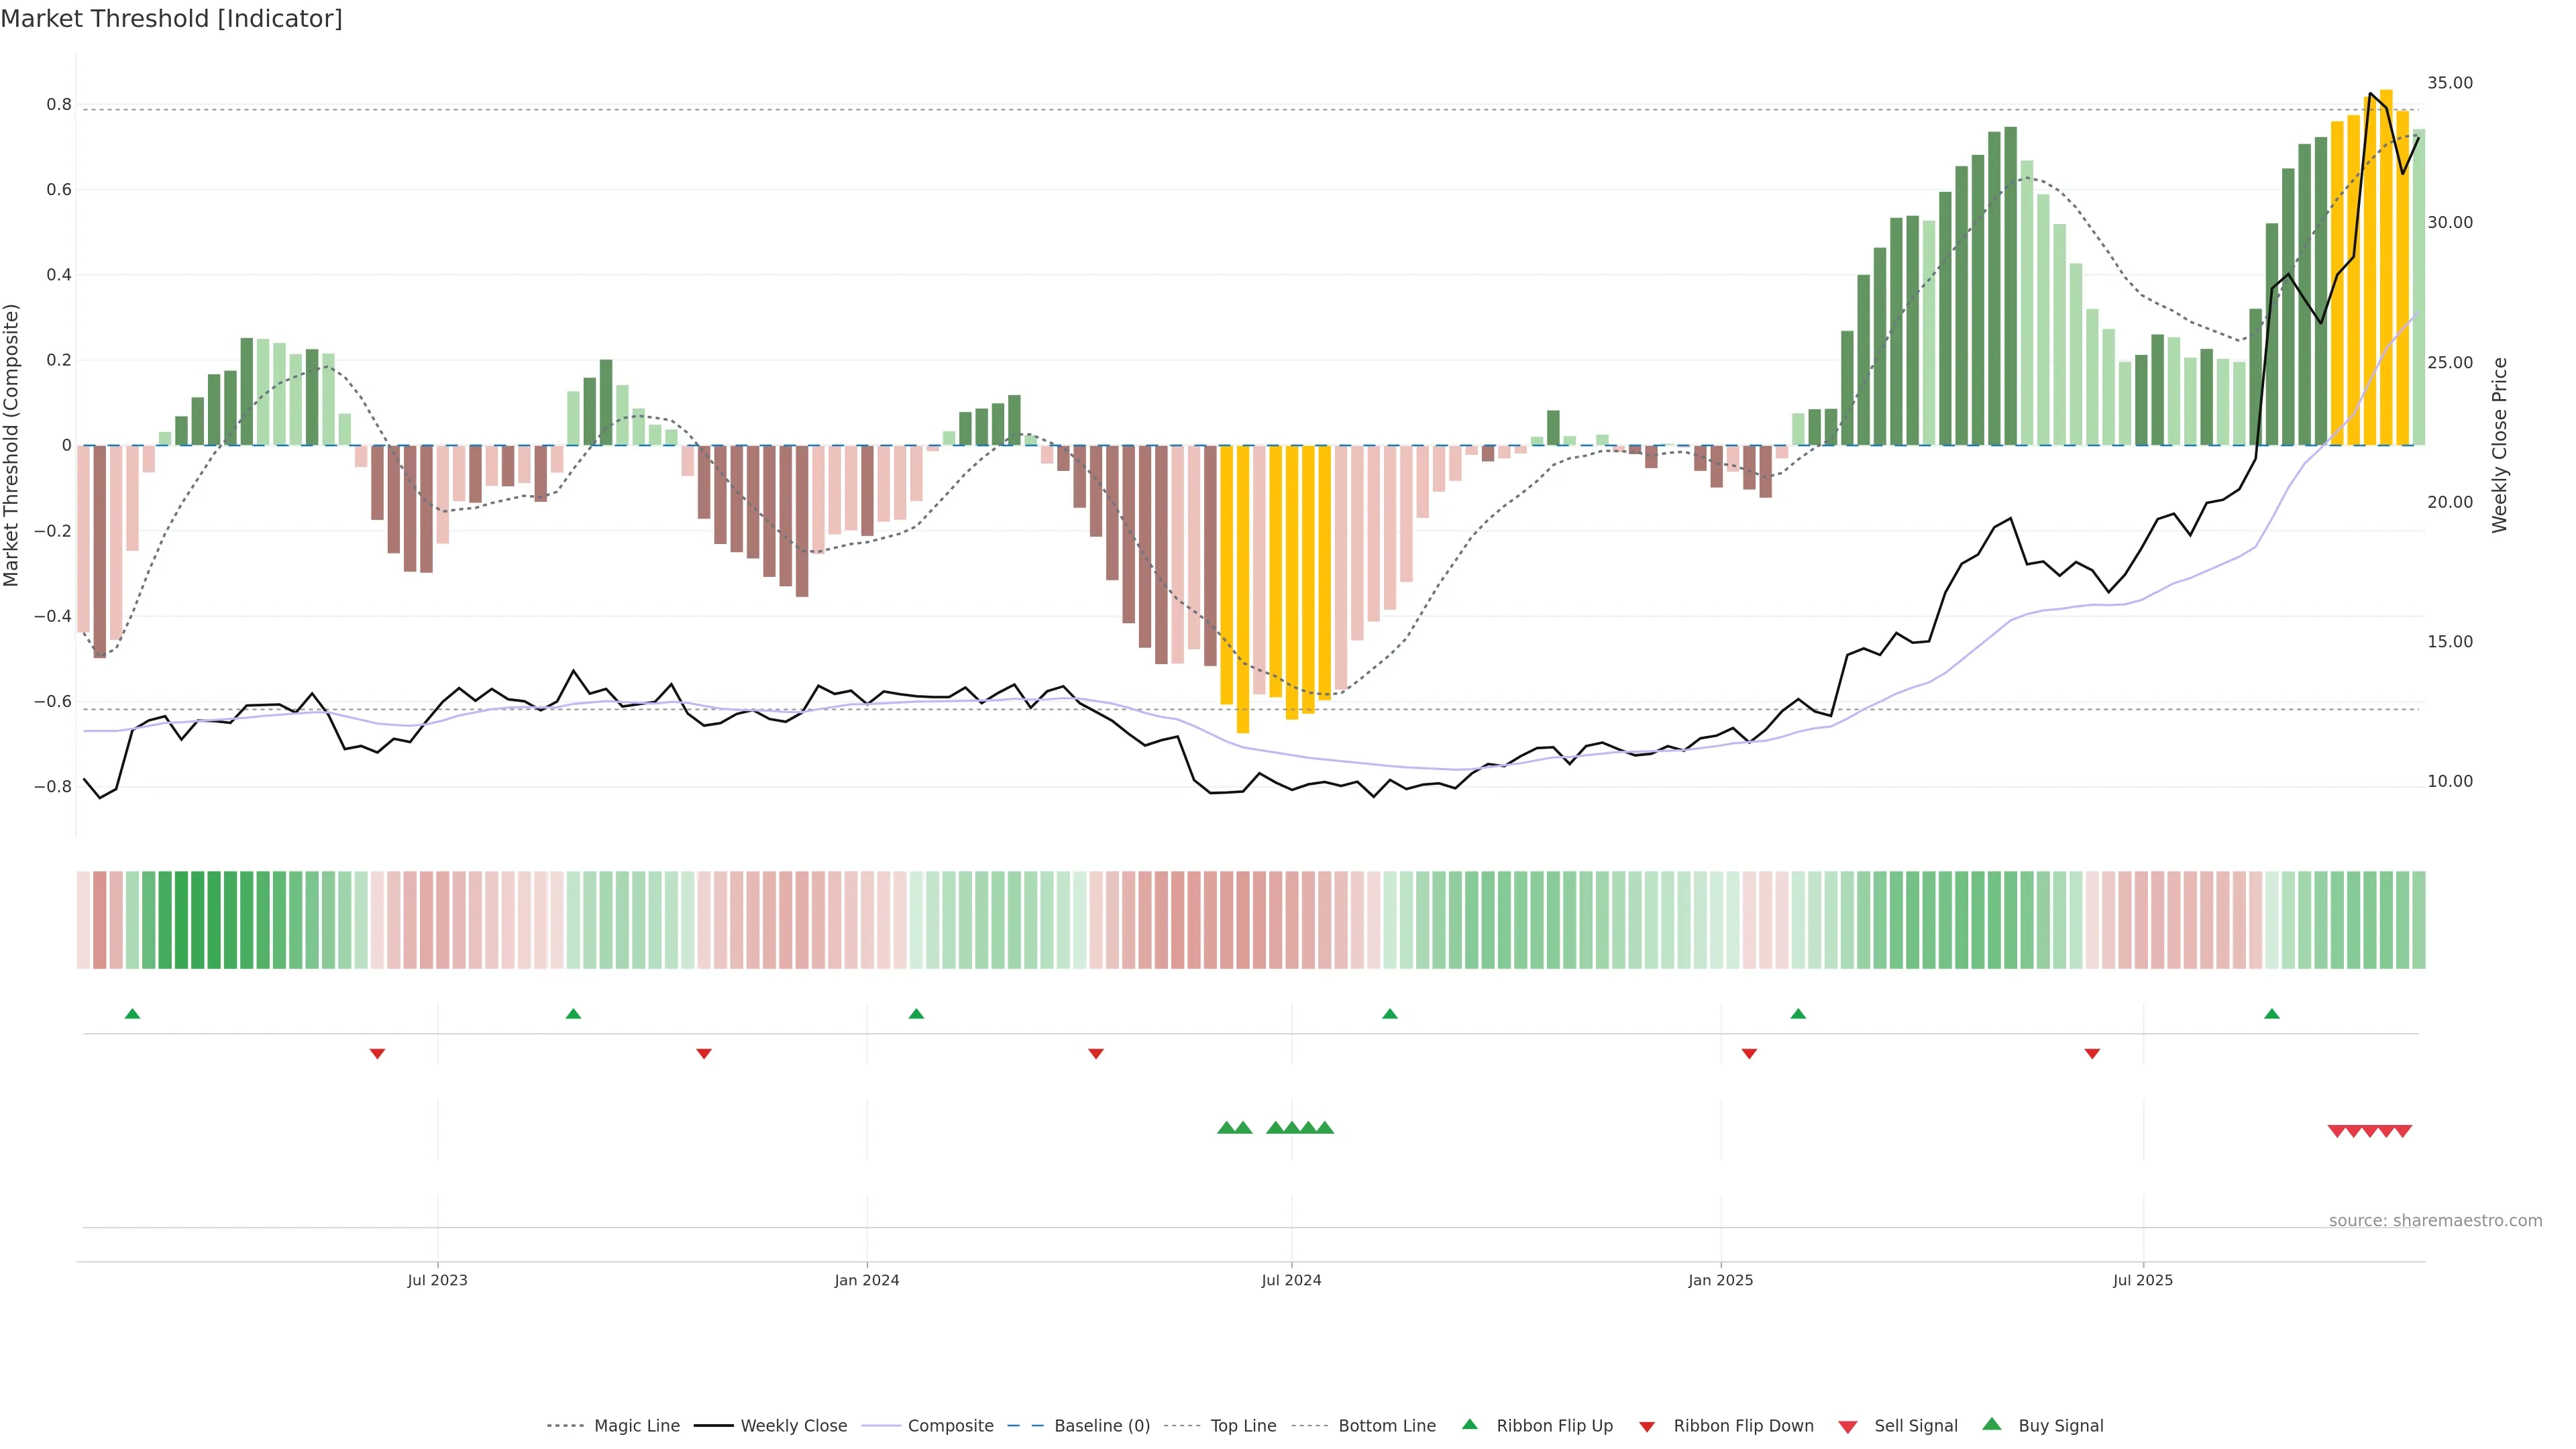This screenshot has height=1449, width=2576.
Task: Click the Jul 2024 x-axis label
Action: click(x=1291, y=1280)
